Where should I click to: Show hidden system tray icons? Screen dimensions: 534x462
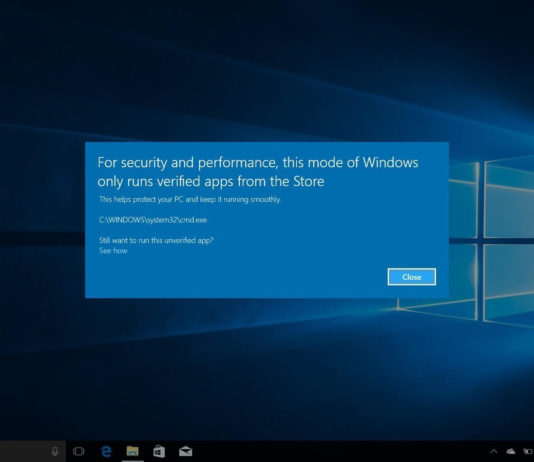pyautogui.click(x=493, y=452)
